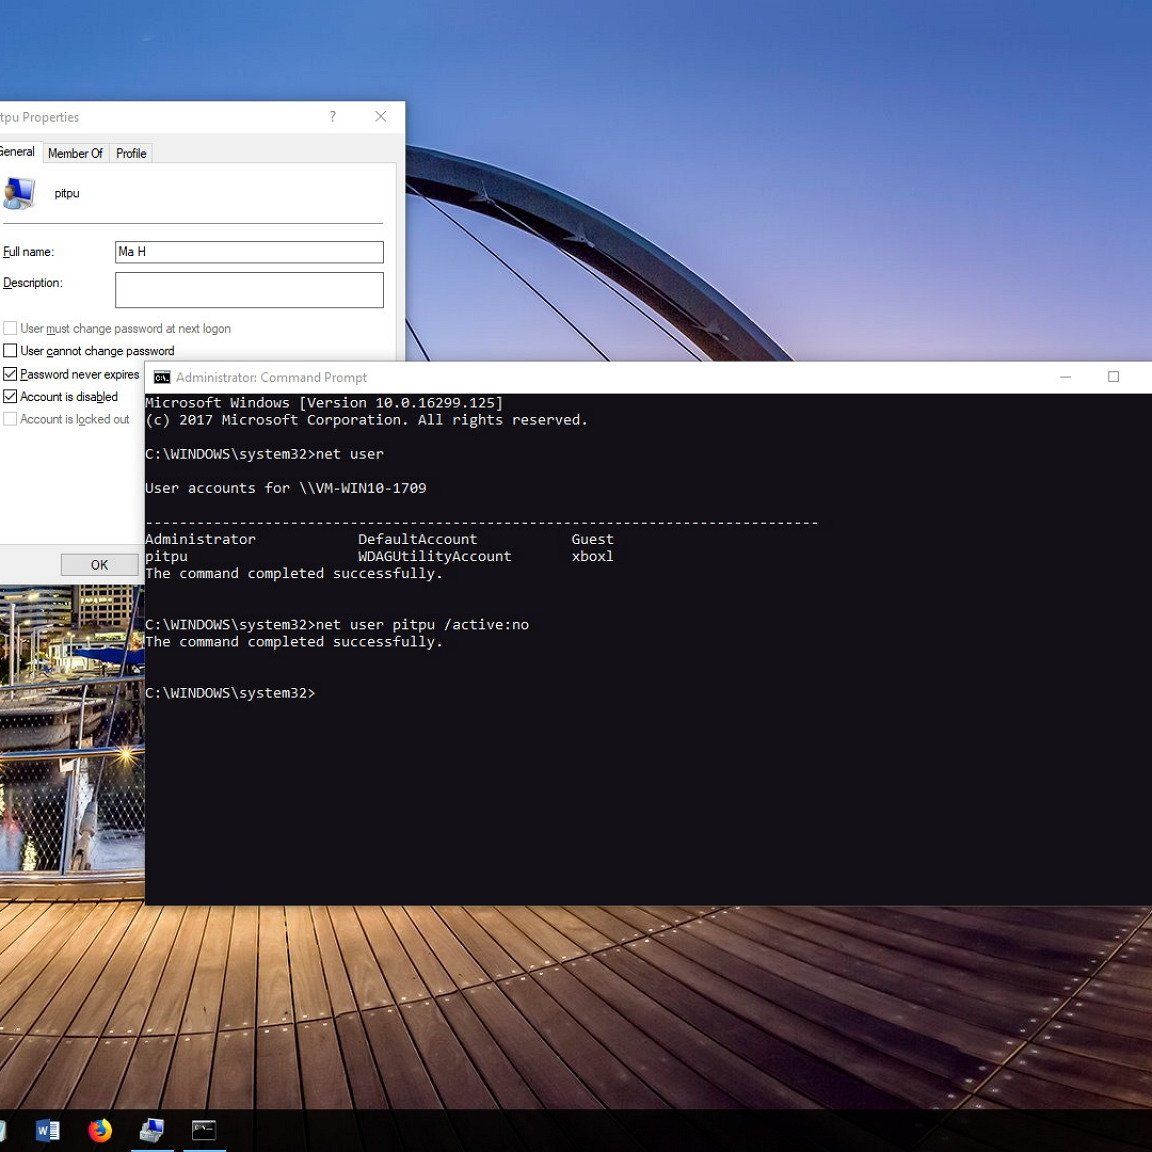
Task: Minimize the Command Prompt window
Action: [1065, 377]
